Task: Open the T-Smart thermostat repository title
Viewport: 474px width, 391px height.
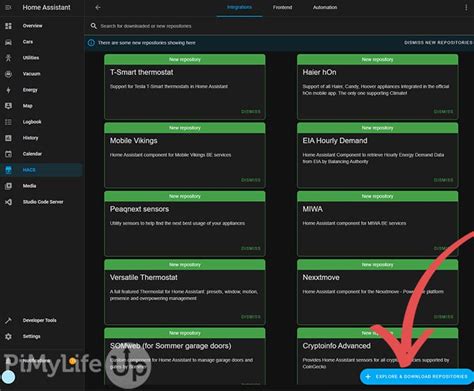Action: (x=142, y=72)
